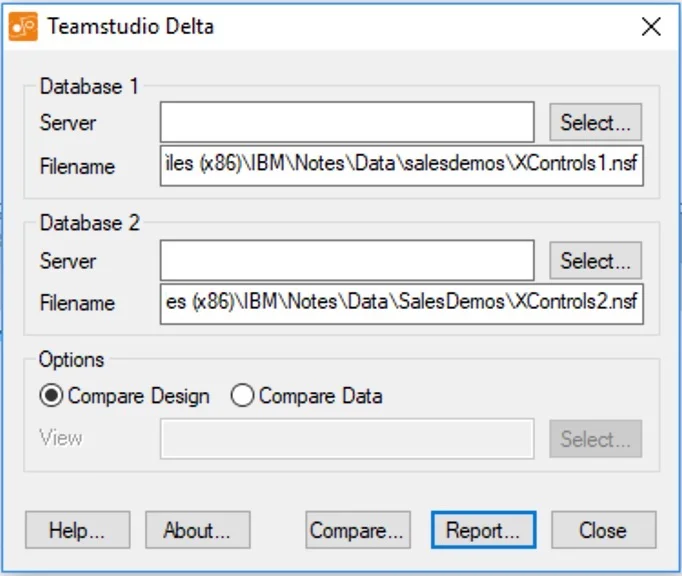Image resolution: width=682 pixels, height=576 pixels.
Task: Click the disabled View input field
Action: (347, 439)
